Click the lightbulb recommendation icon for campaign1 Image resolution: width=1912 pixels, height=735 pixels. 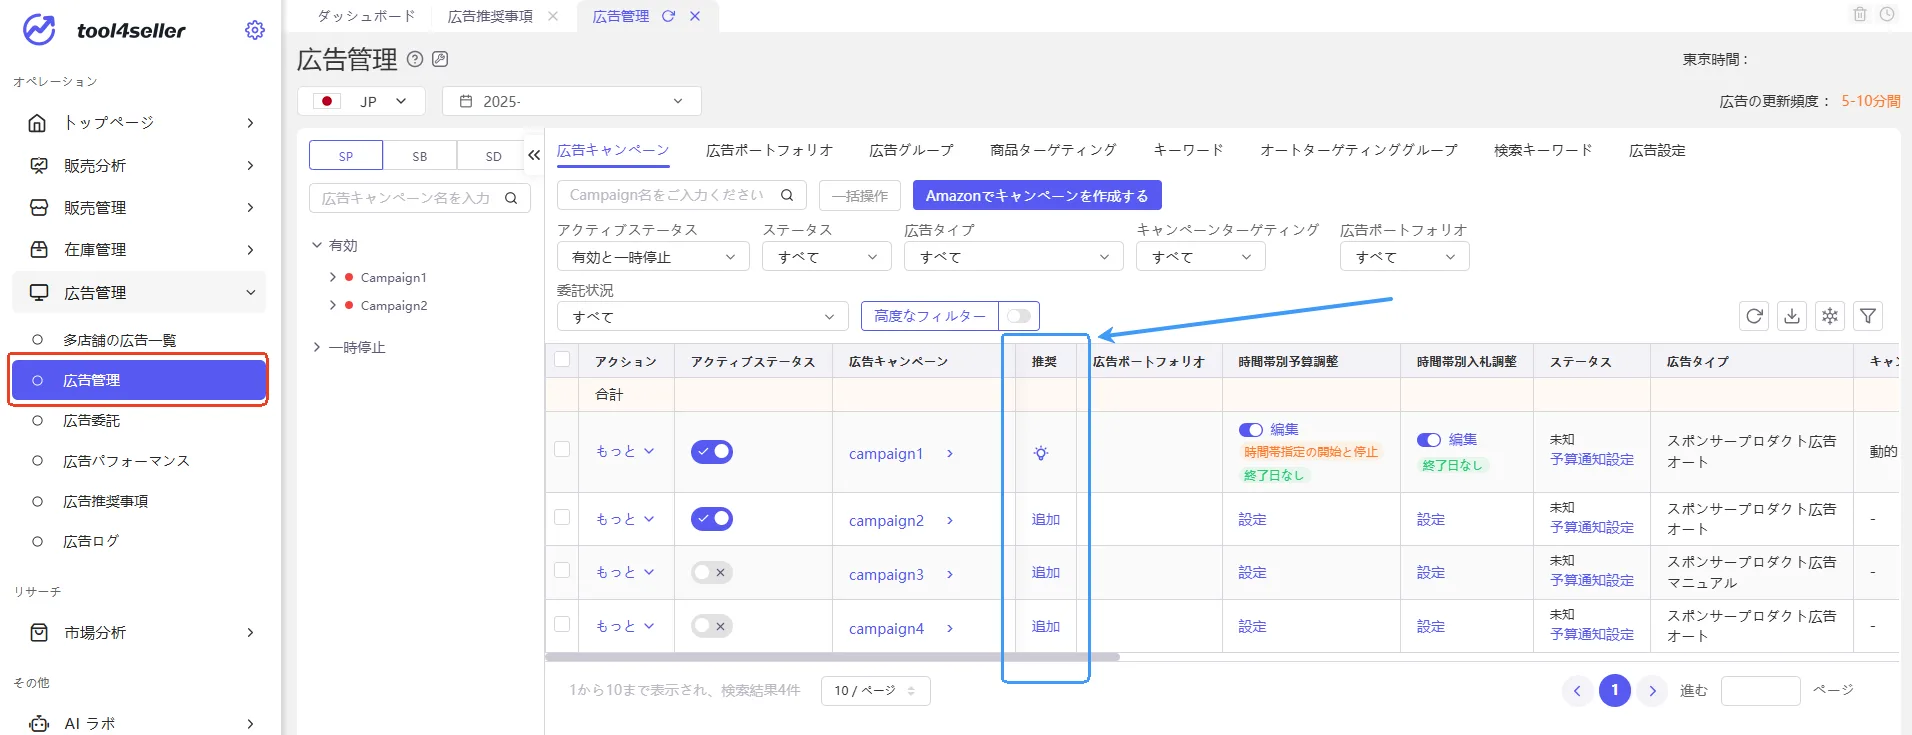[x=1041, y=453]
